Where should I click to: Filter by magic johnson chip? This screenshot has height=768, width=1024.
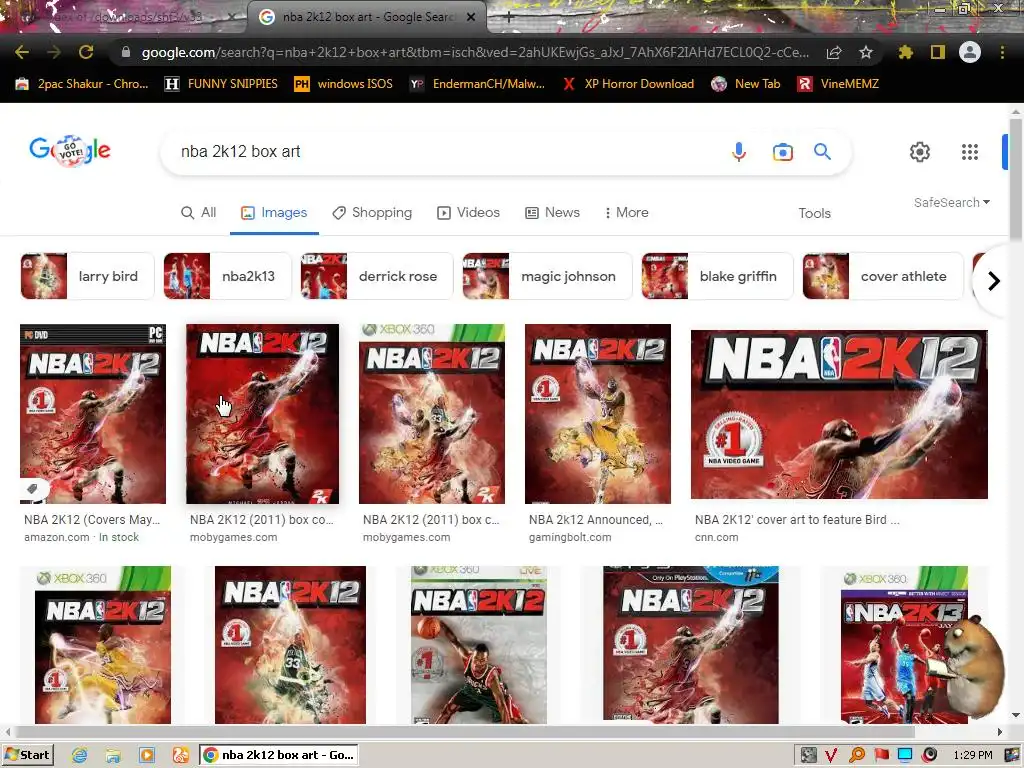(547, 276)
